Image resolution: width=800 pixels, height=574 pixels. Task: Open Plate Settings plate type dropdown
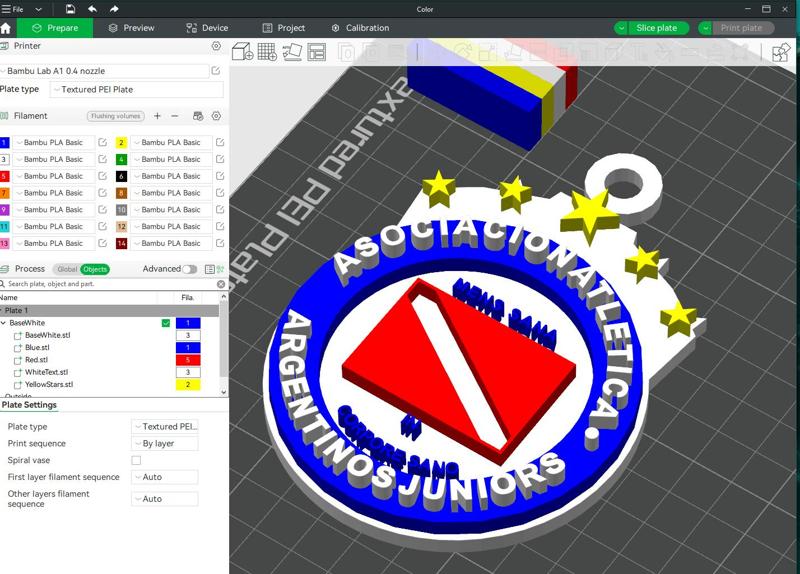[x=165, y=427]
